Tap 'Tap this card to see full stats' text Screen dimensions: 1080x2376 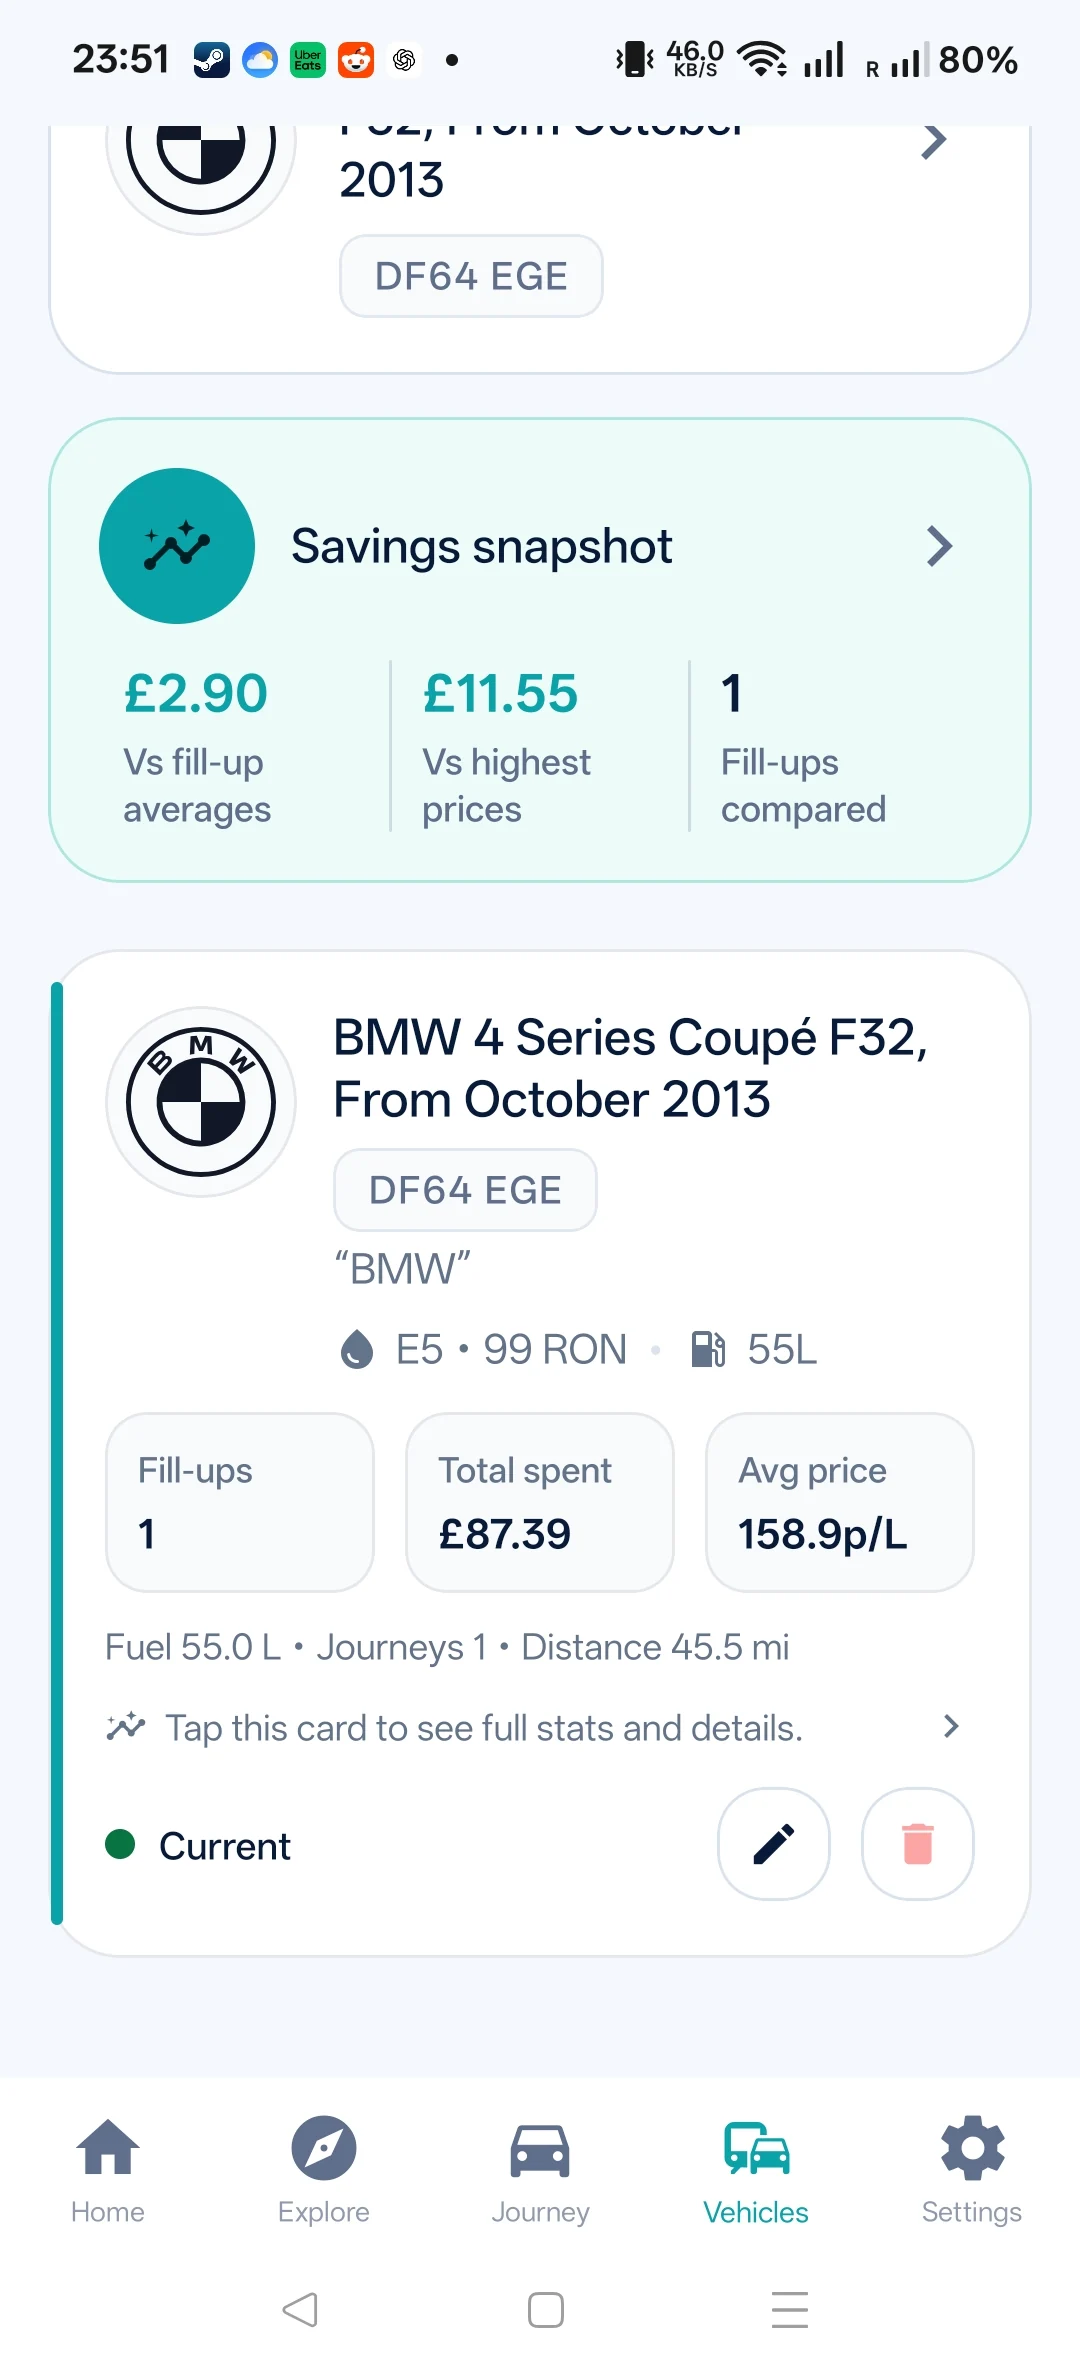484,1728
